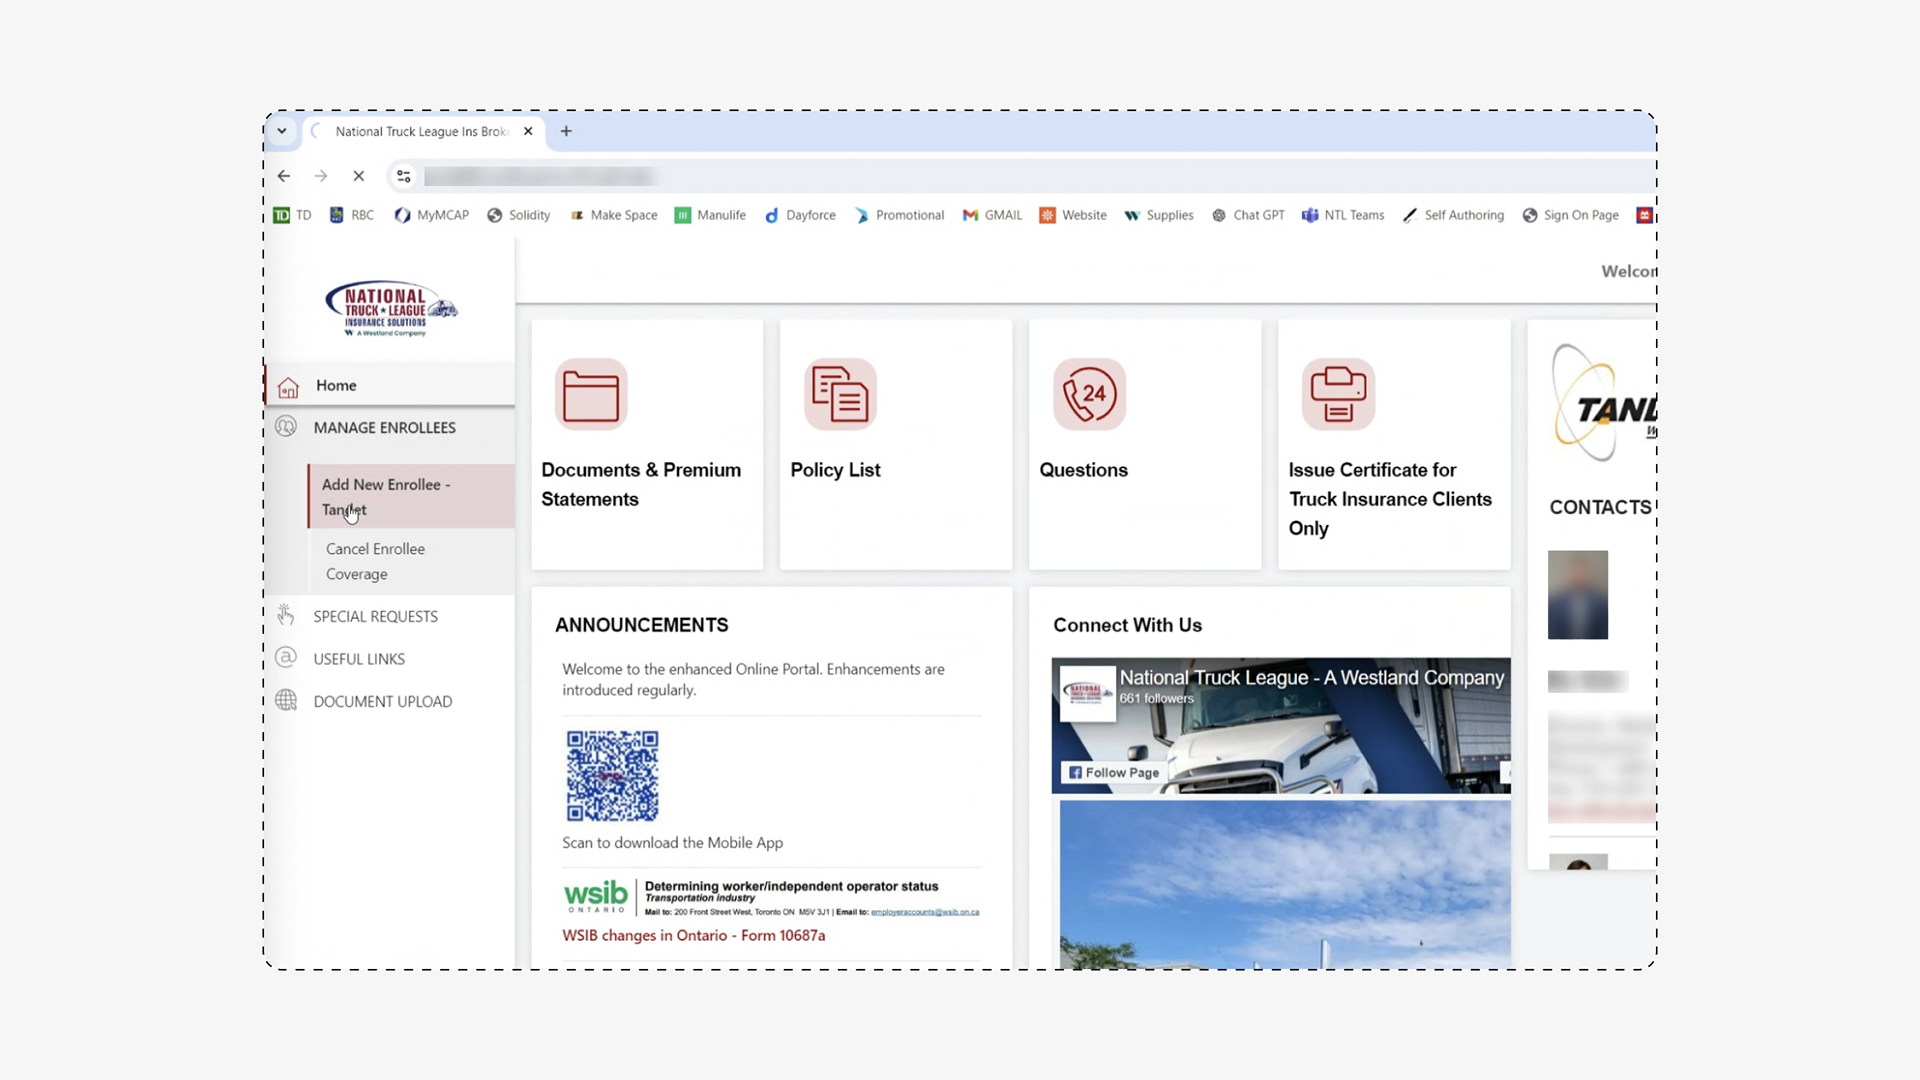This screenshot has height=1080, width=1920.
Task: Open Documents & Premium Statements link
Action: point(641,484)
